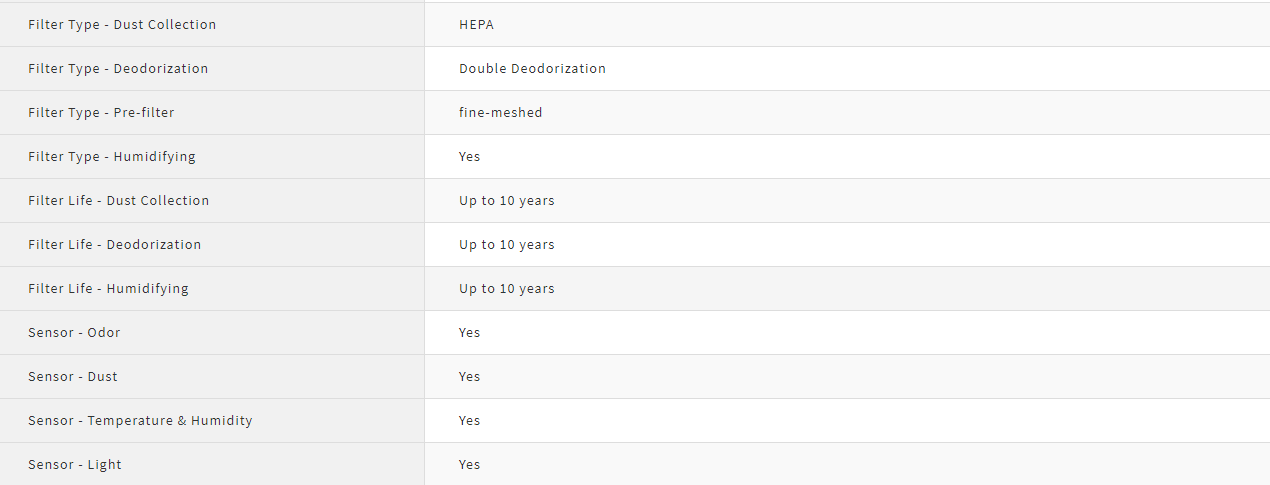Screen dimensions: 1270x485
Task: Click 'Up to 10 years' for Humidifying life
Action: [x=507, y=289]
